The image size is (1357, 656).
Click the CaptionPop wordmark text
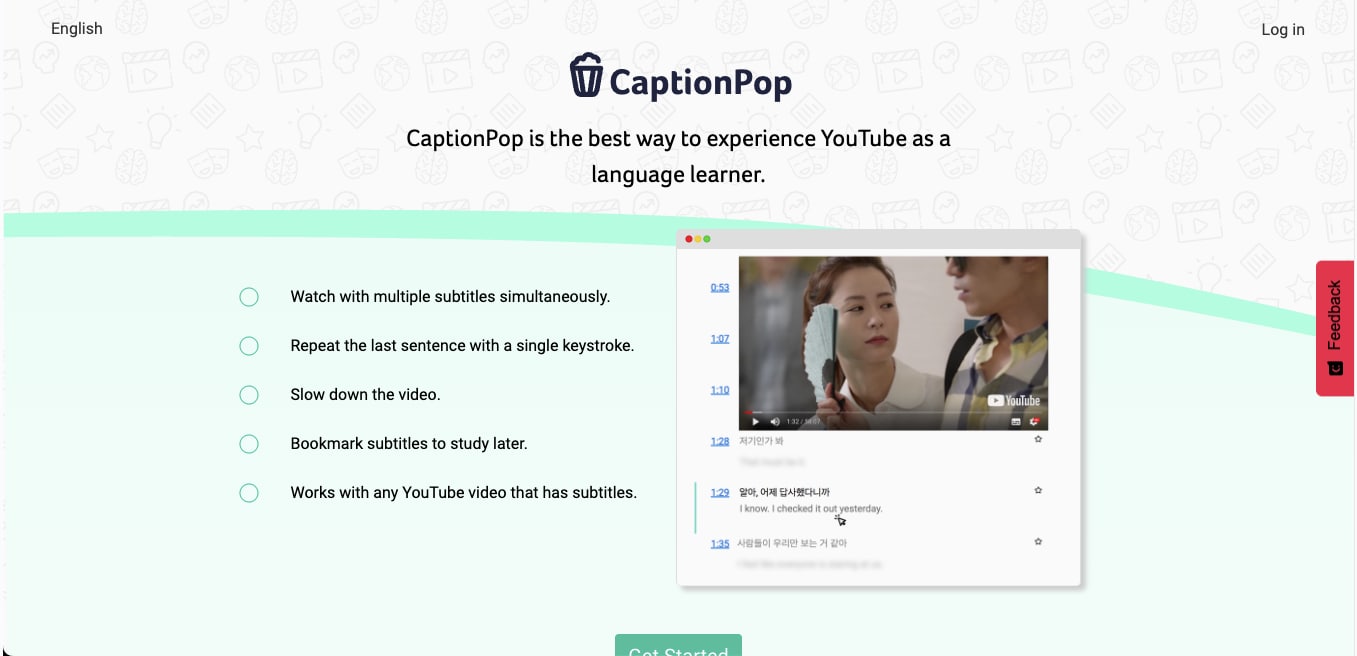pos(700,82)
